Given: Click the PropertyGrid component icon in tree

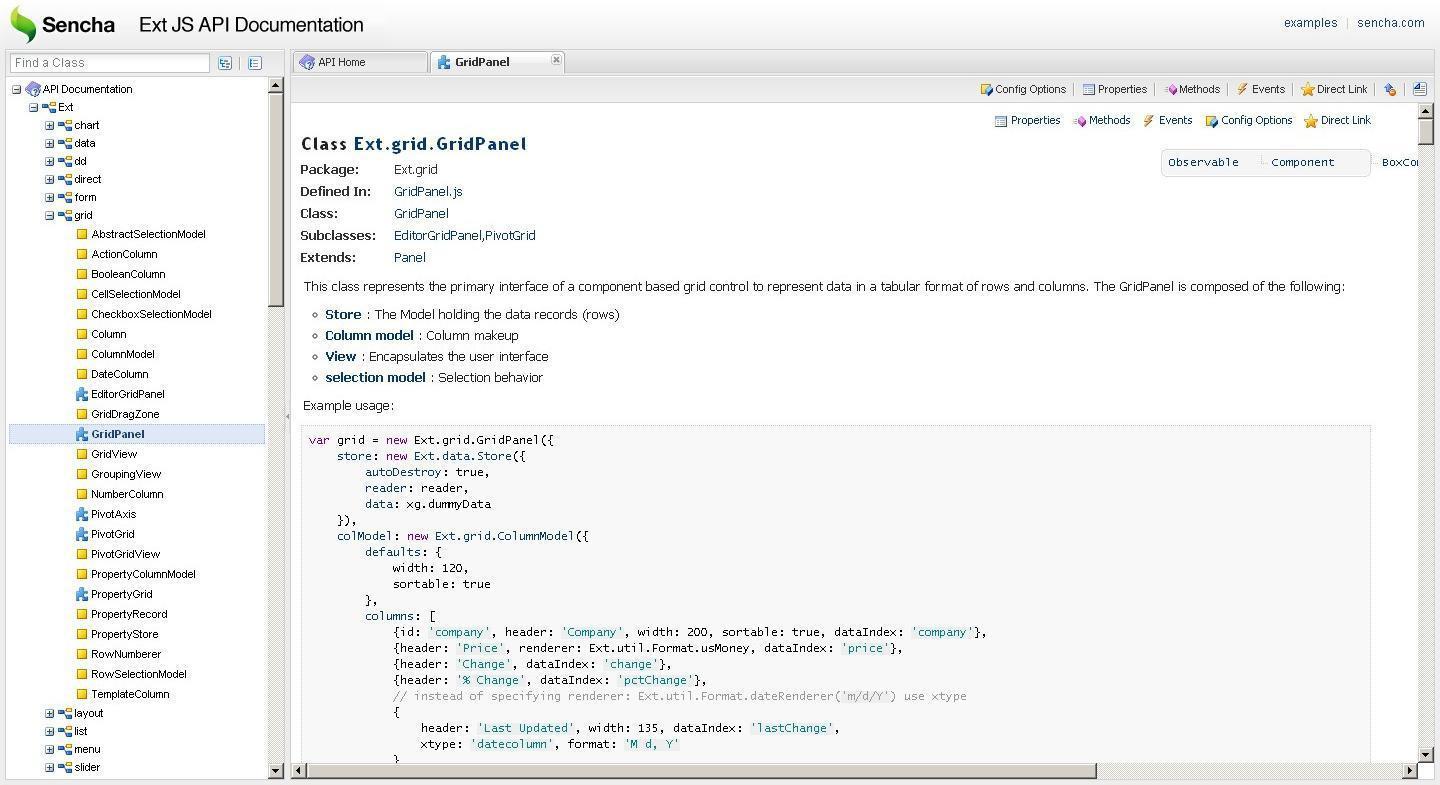Looking at the screenshot, I should (82, 594).
